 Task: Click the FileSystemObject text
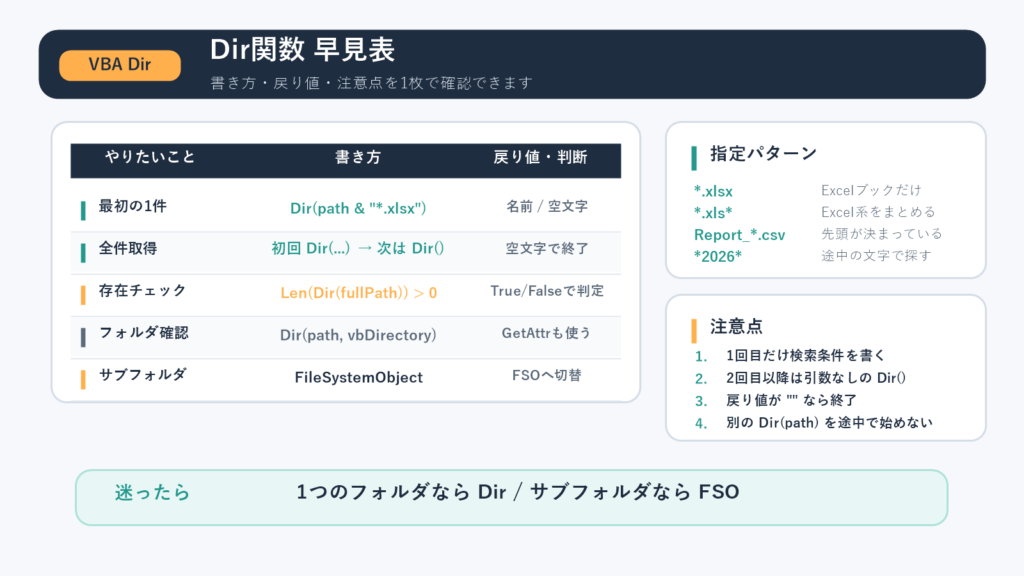359,377
